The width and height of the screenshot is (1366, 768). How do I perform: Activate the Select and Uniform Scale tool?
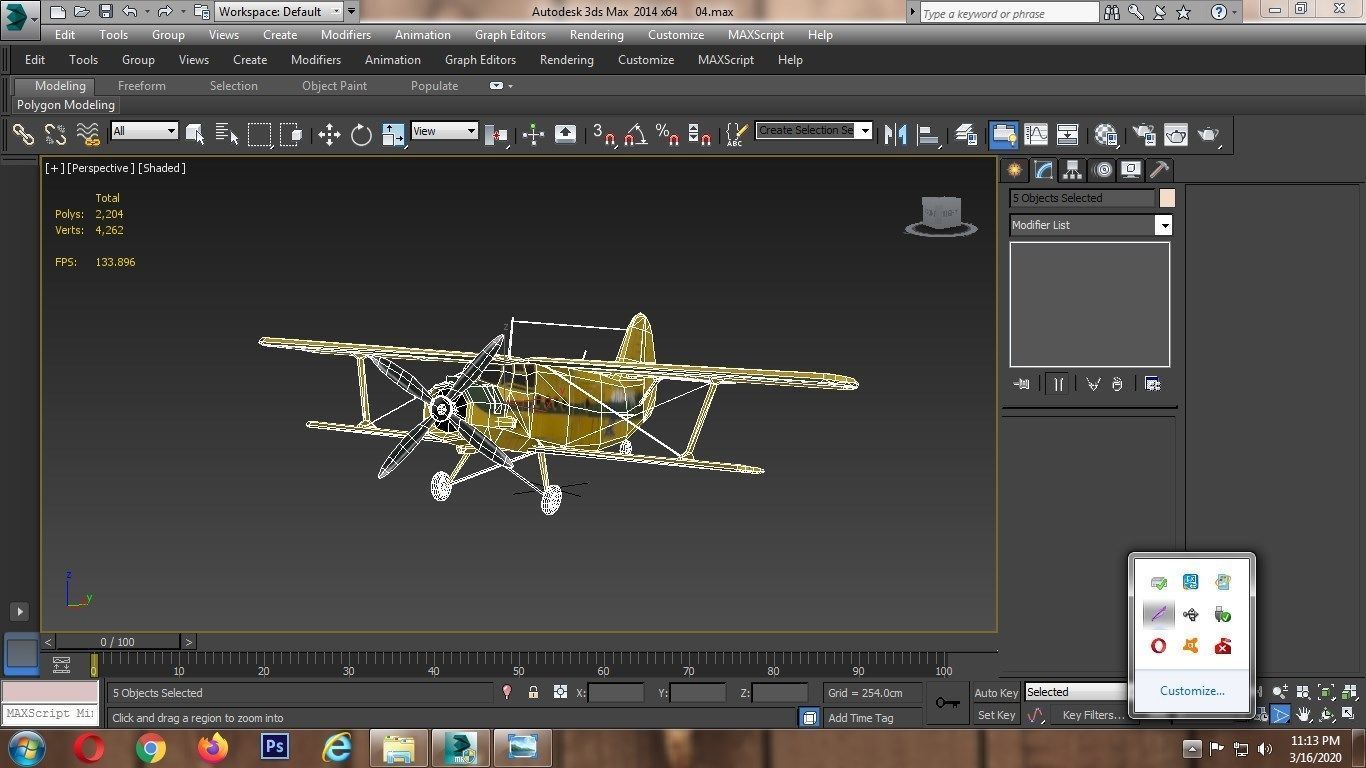pyautogui.click(x=393, y=134)
